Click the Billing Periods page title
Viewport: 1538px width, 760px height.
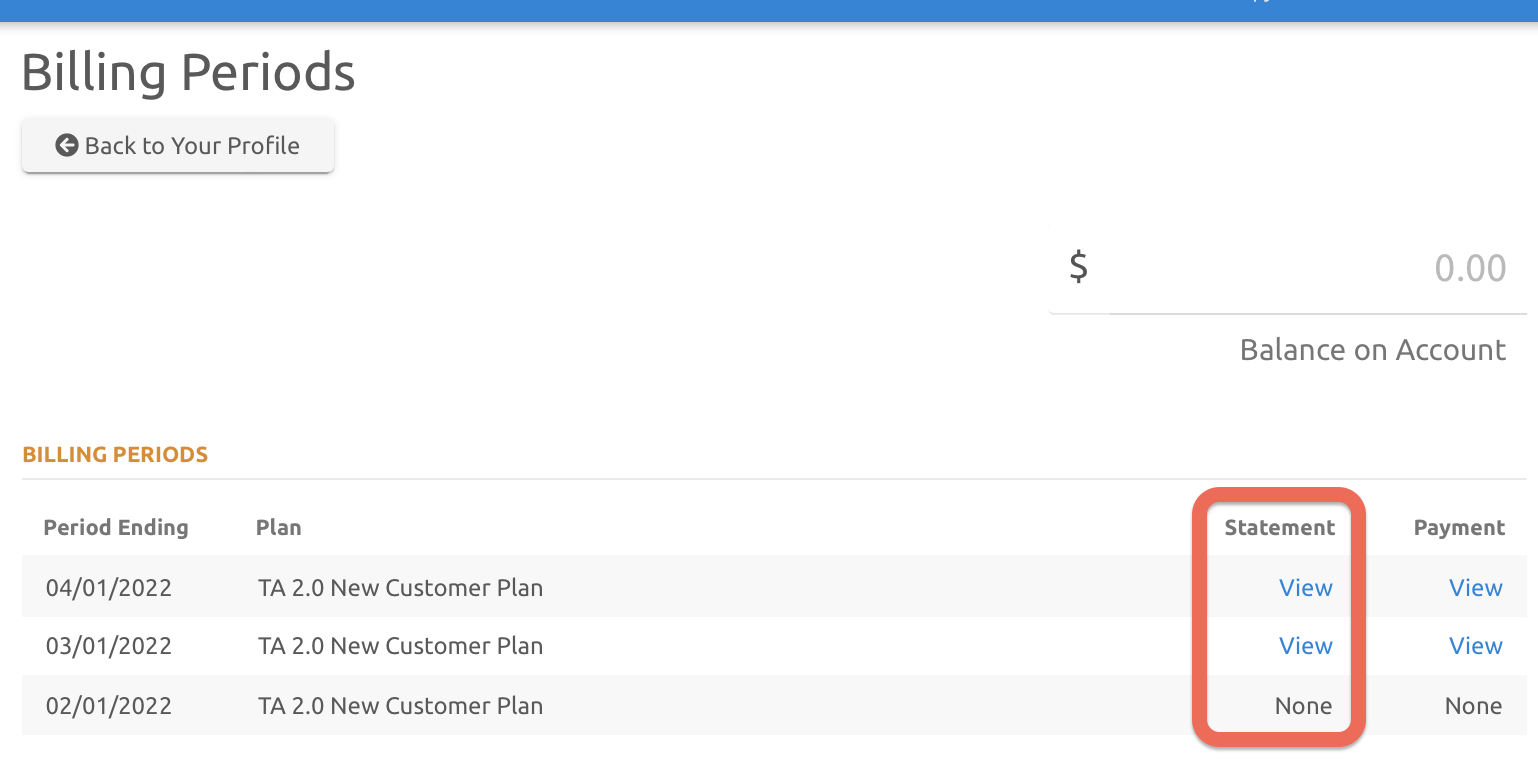(187, 71)
